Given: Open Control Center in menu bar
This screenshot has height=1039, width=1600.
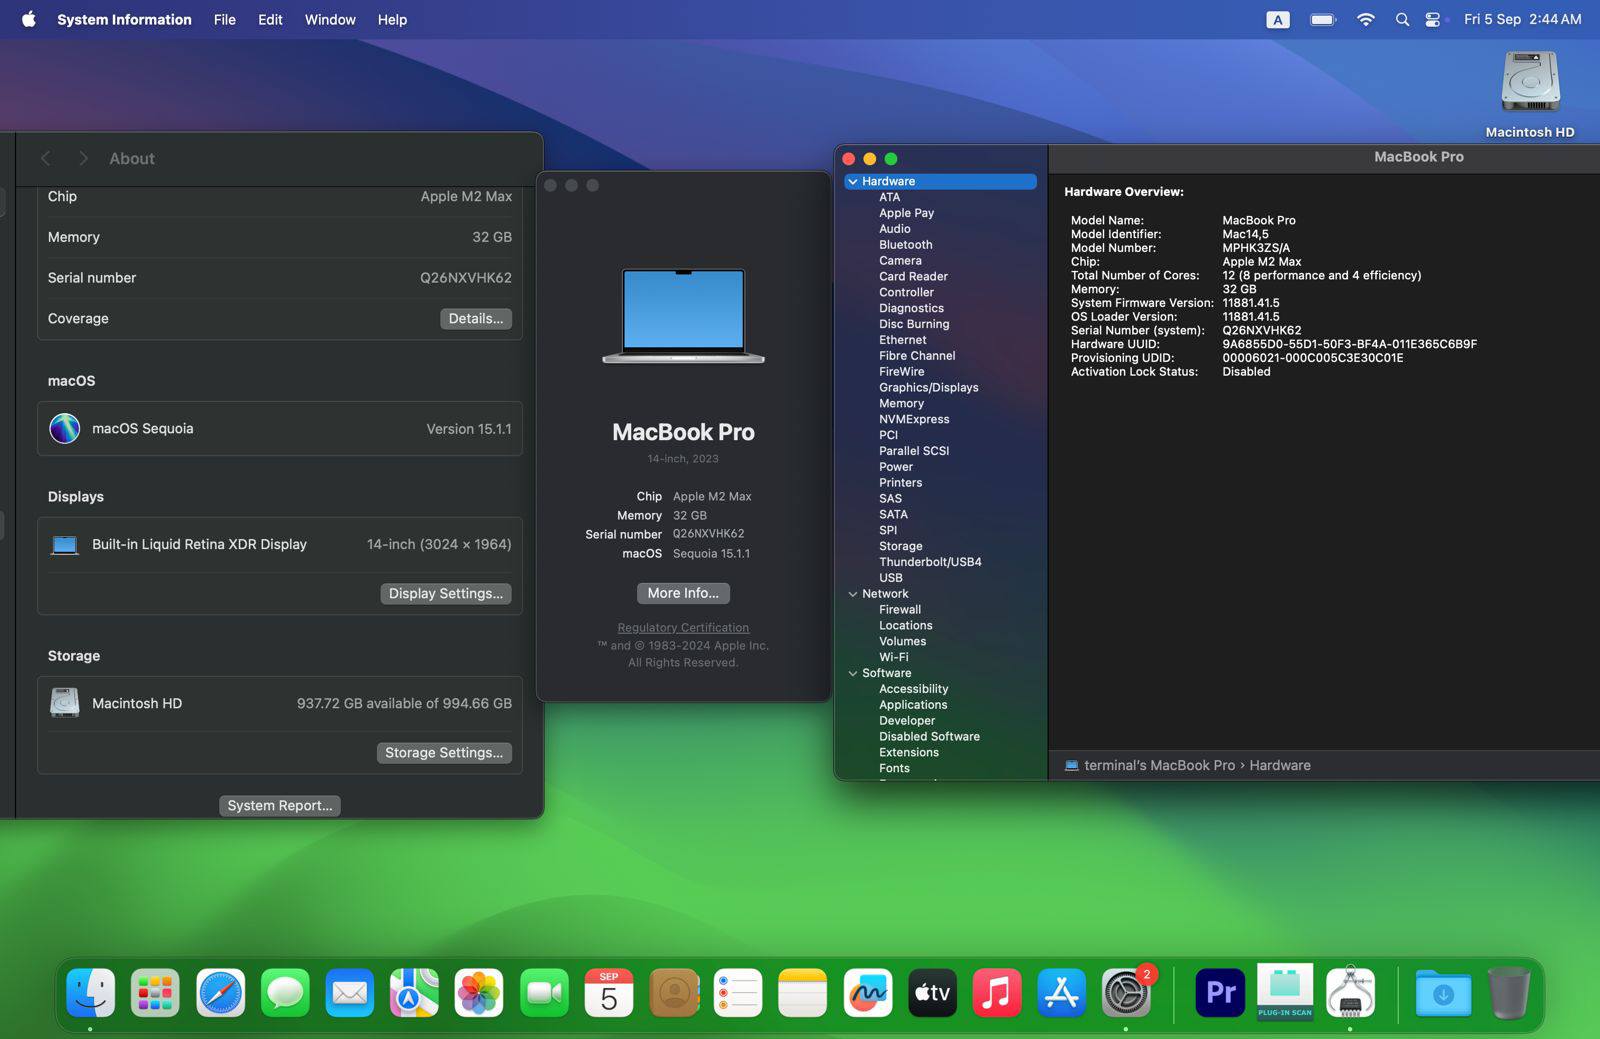Looking at the screenshot, I should (1433, 19).
